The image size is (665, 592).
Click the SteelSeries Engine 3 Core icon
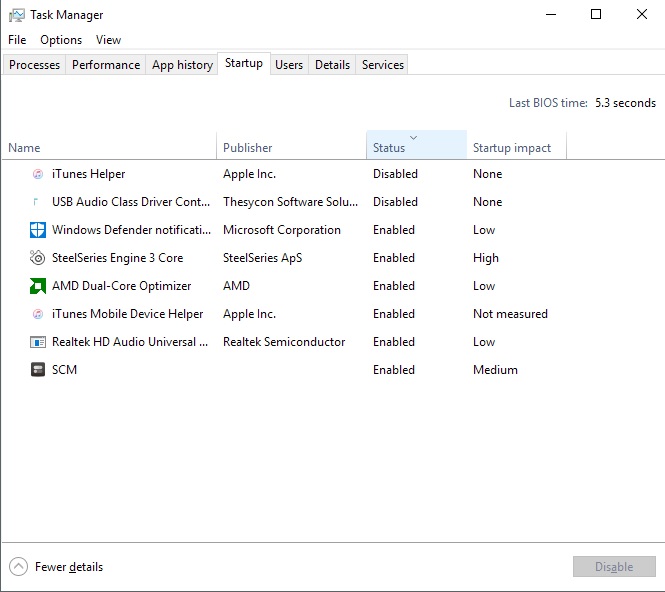[38, 258]
